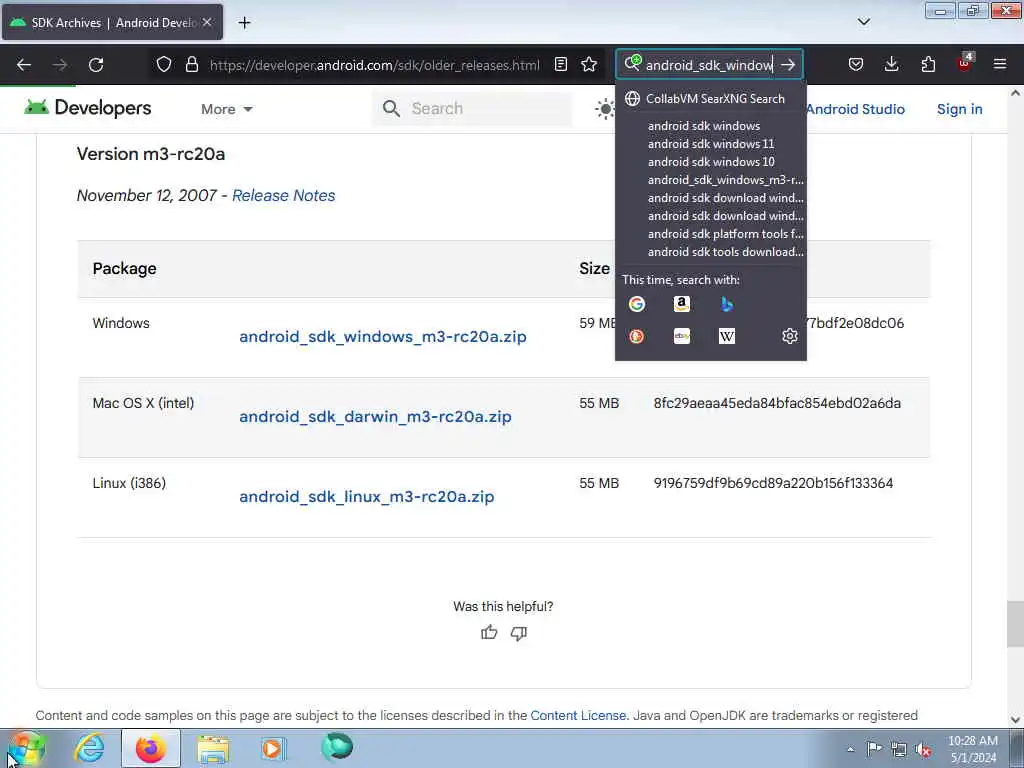Close the SDK Archives tab

point(207,22)
